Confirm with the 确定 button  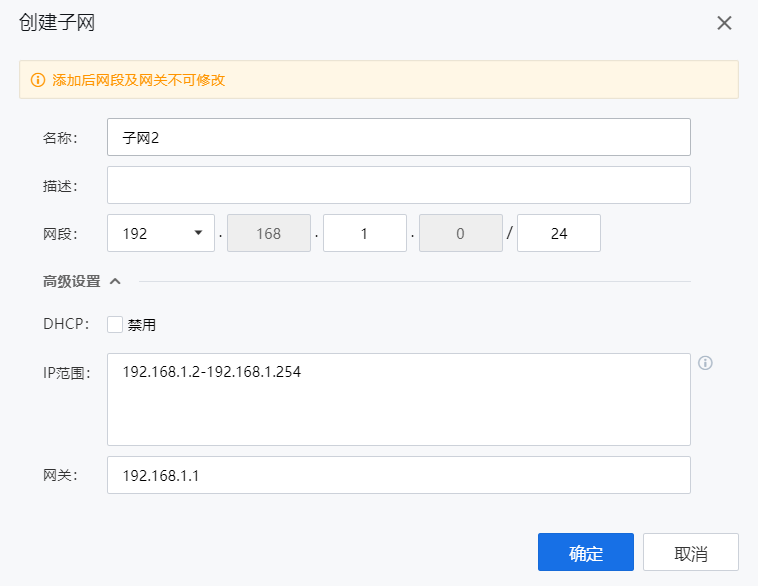click(586, 552)
